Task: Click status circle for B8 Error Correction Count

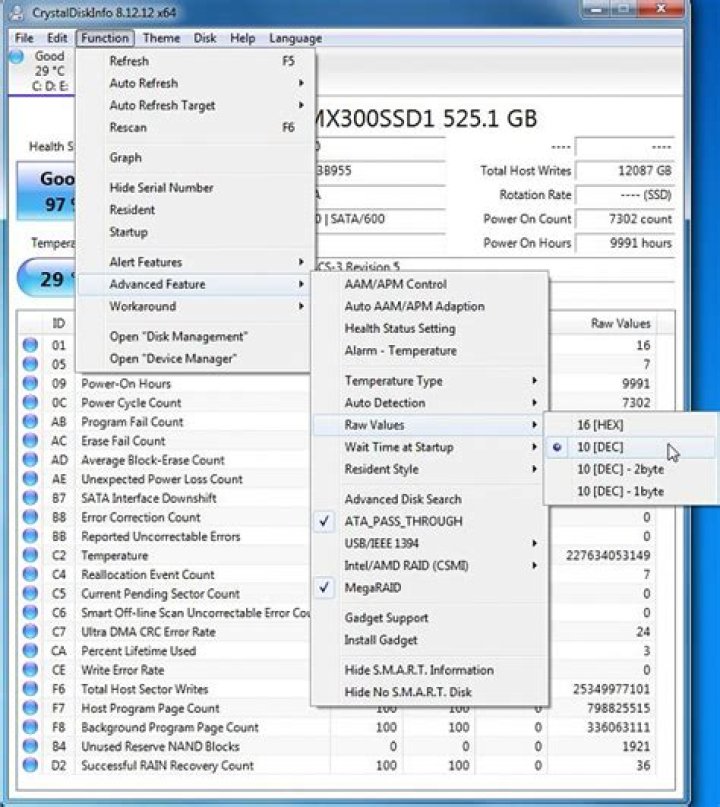Action: pyautogui.click(x=30, y=517)
